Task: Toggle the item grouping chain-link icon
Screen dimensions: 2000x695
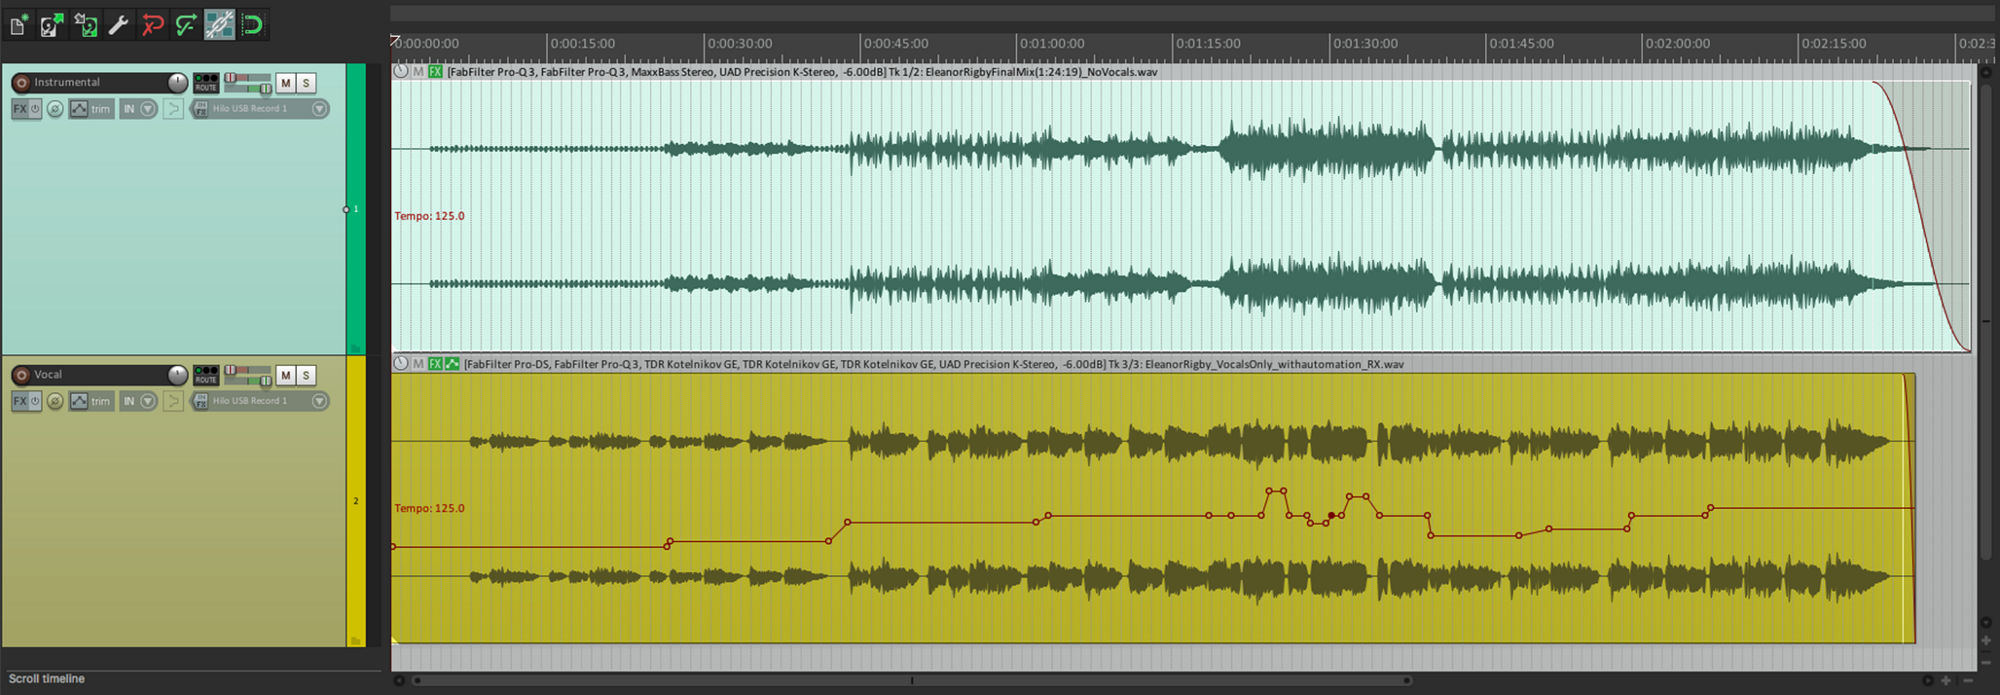Action: [x=219, y=25]
